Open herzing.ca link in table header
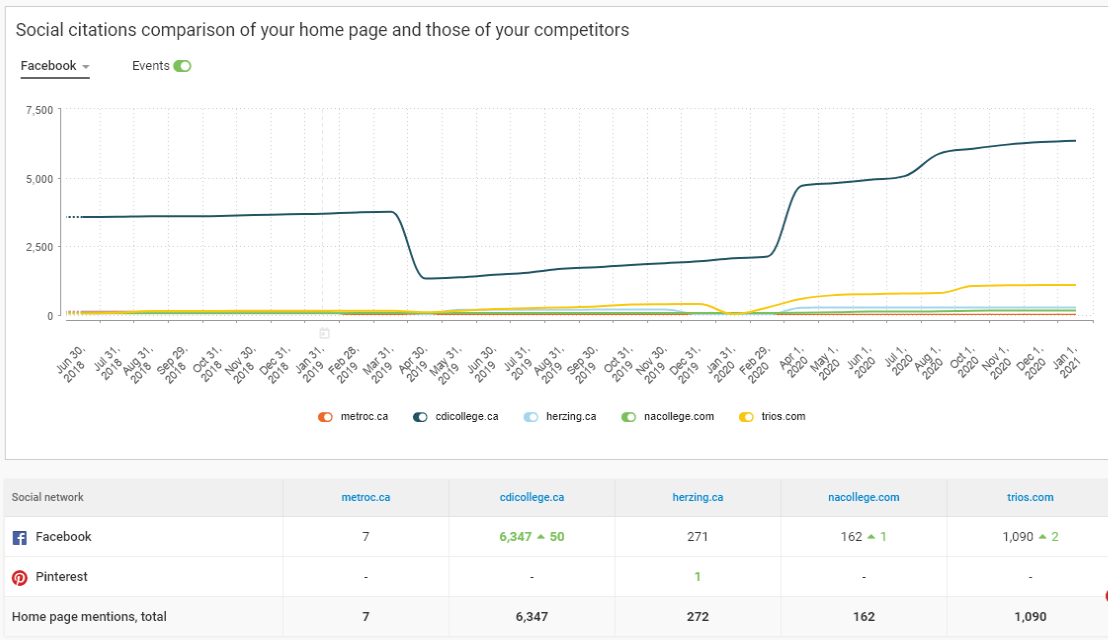The image size is (1108, 640). (697, 497)
